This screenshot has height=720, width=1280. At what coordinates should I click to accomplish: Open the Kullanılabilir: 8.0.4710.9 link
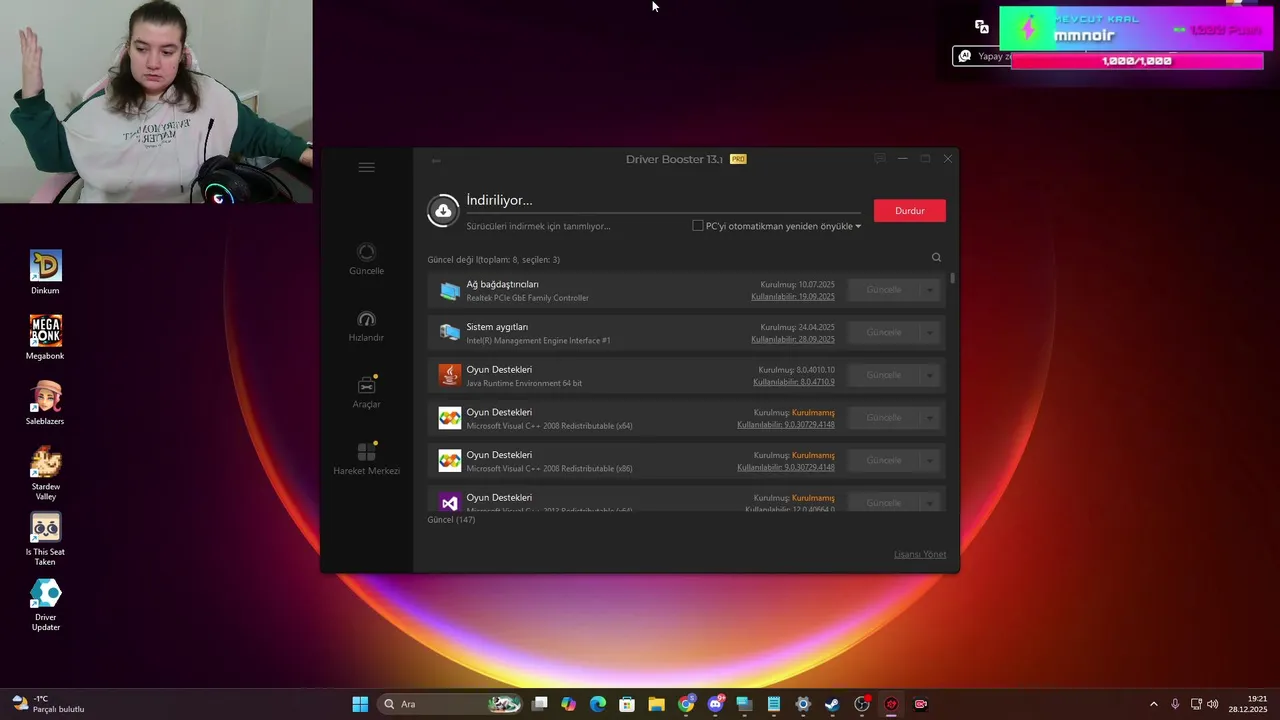[794, 382]
